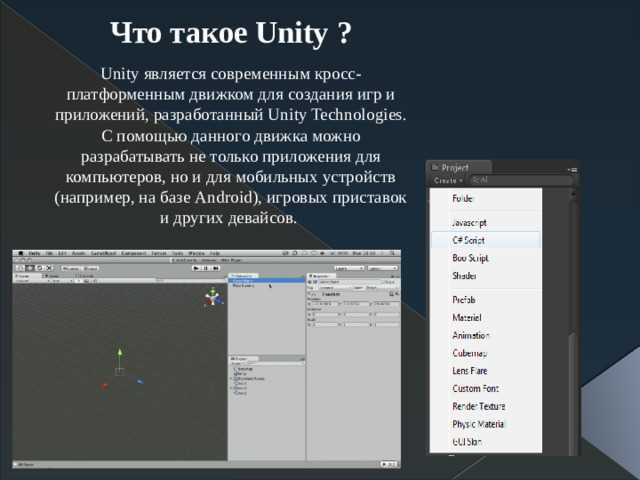Switch to the Hierarchy tab
This screenshot has height=480, width=640.
tap(243, 276)
